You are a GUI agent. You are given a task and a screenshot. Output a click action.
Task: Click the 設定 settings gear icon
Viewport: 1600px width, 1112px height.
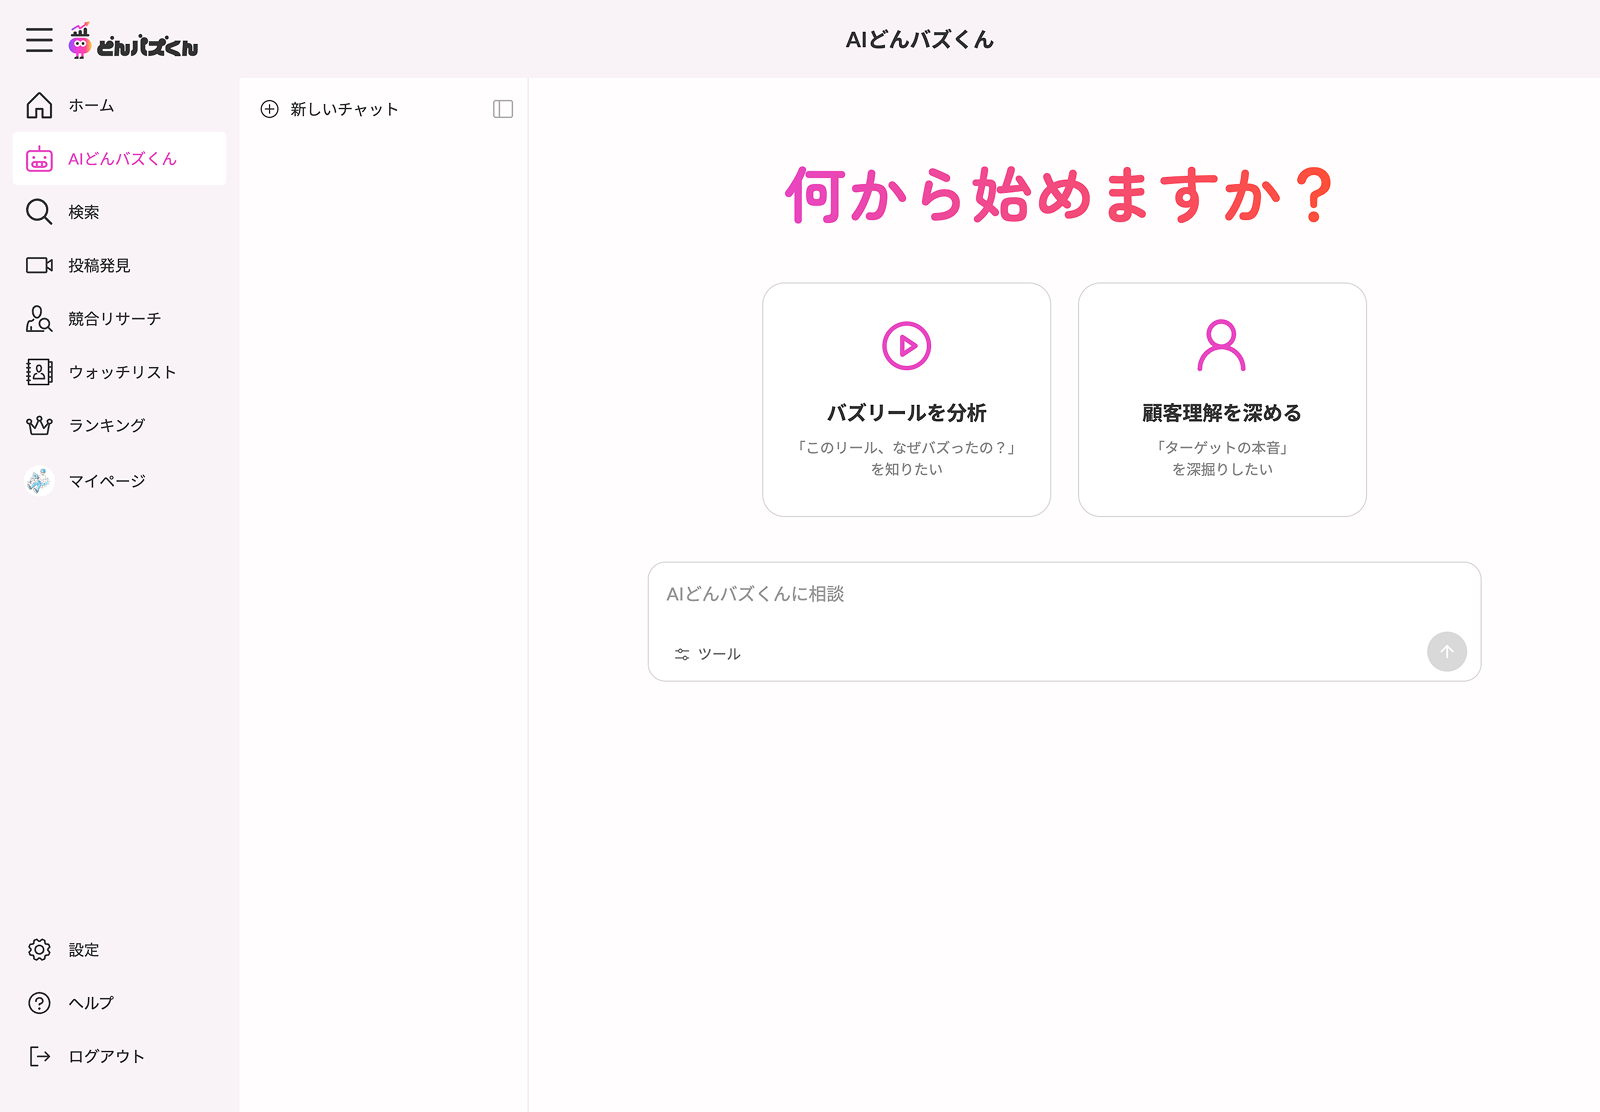(x=39, y=949)
